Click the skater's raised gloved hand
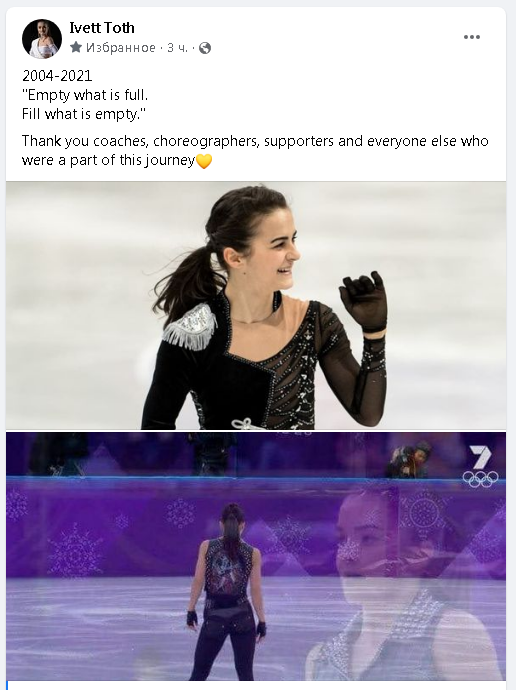Image resolution: width=516 pixels, height=690 pixels. pyautogui.click(x=364, y=302)
